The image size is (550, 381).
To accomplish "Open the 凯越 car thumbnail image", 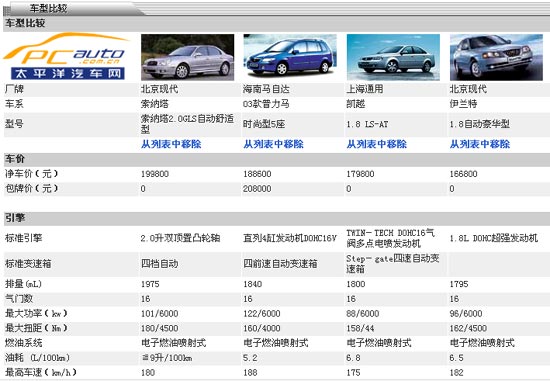I will point(393,57).
